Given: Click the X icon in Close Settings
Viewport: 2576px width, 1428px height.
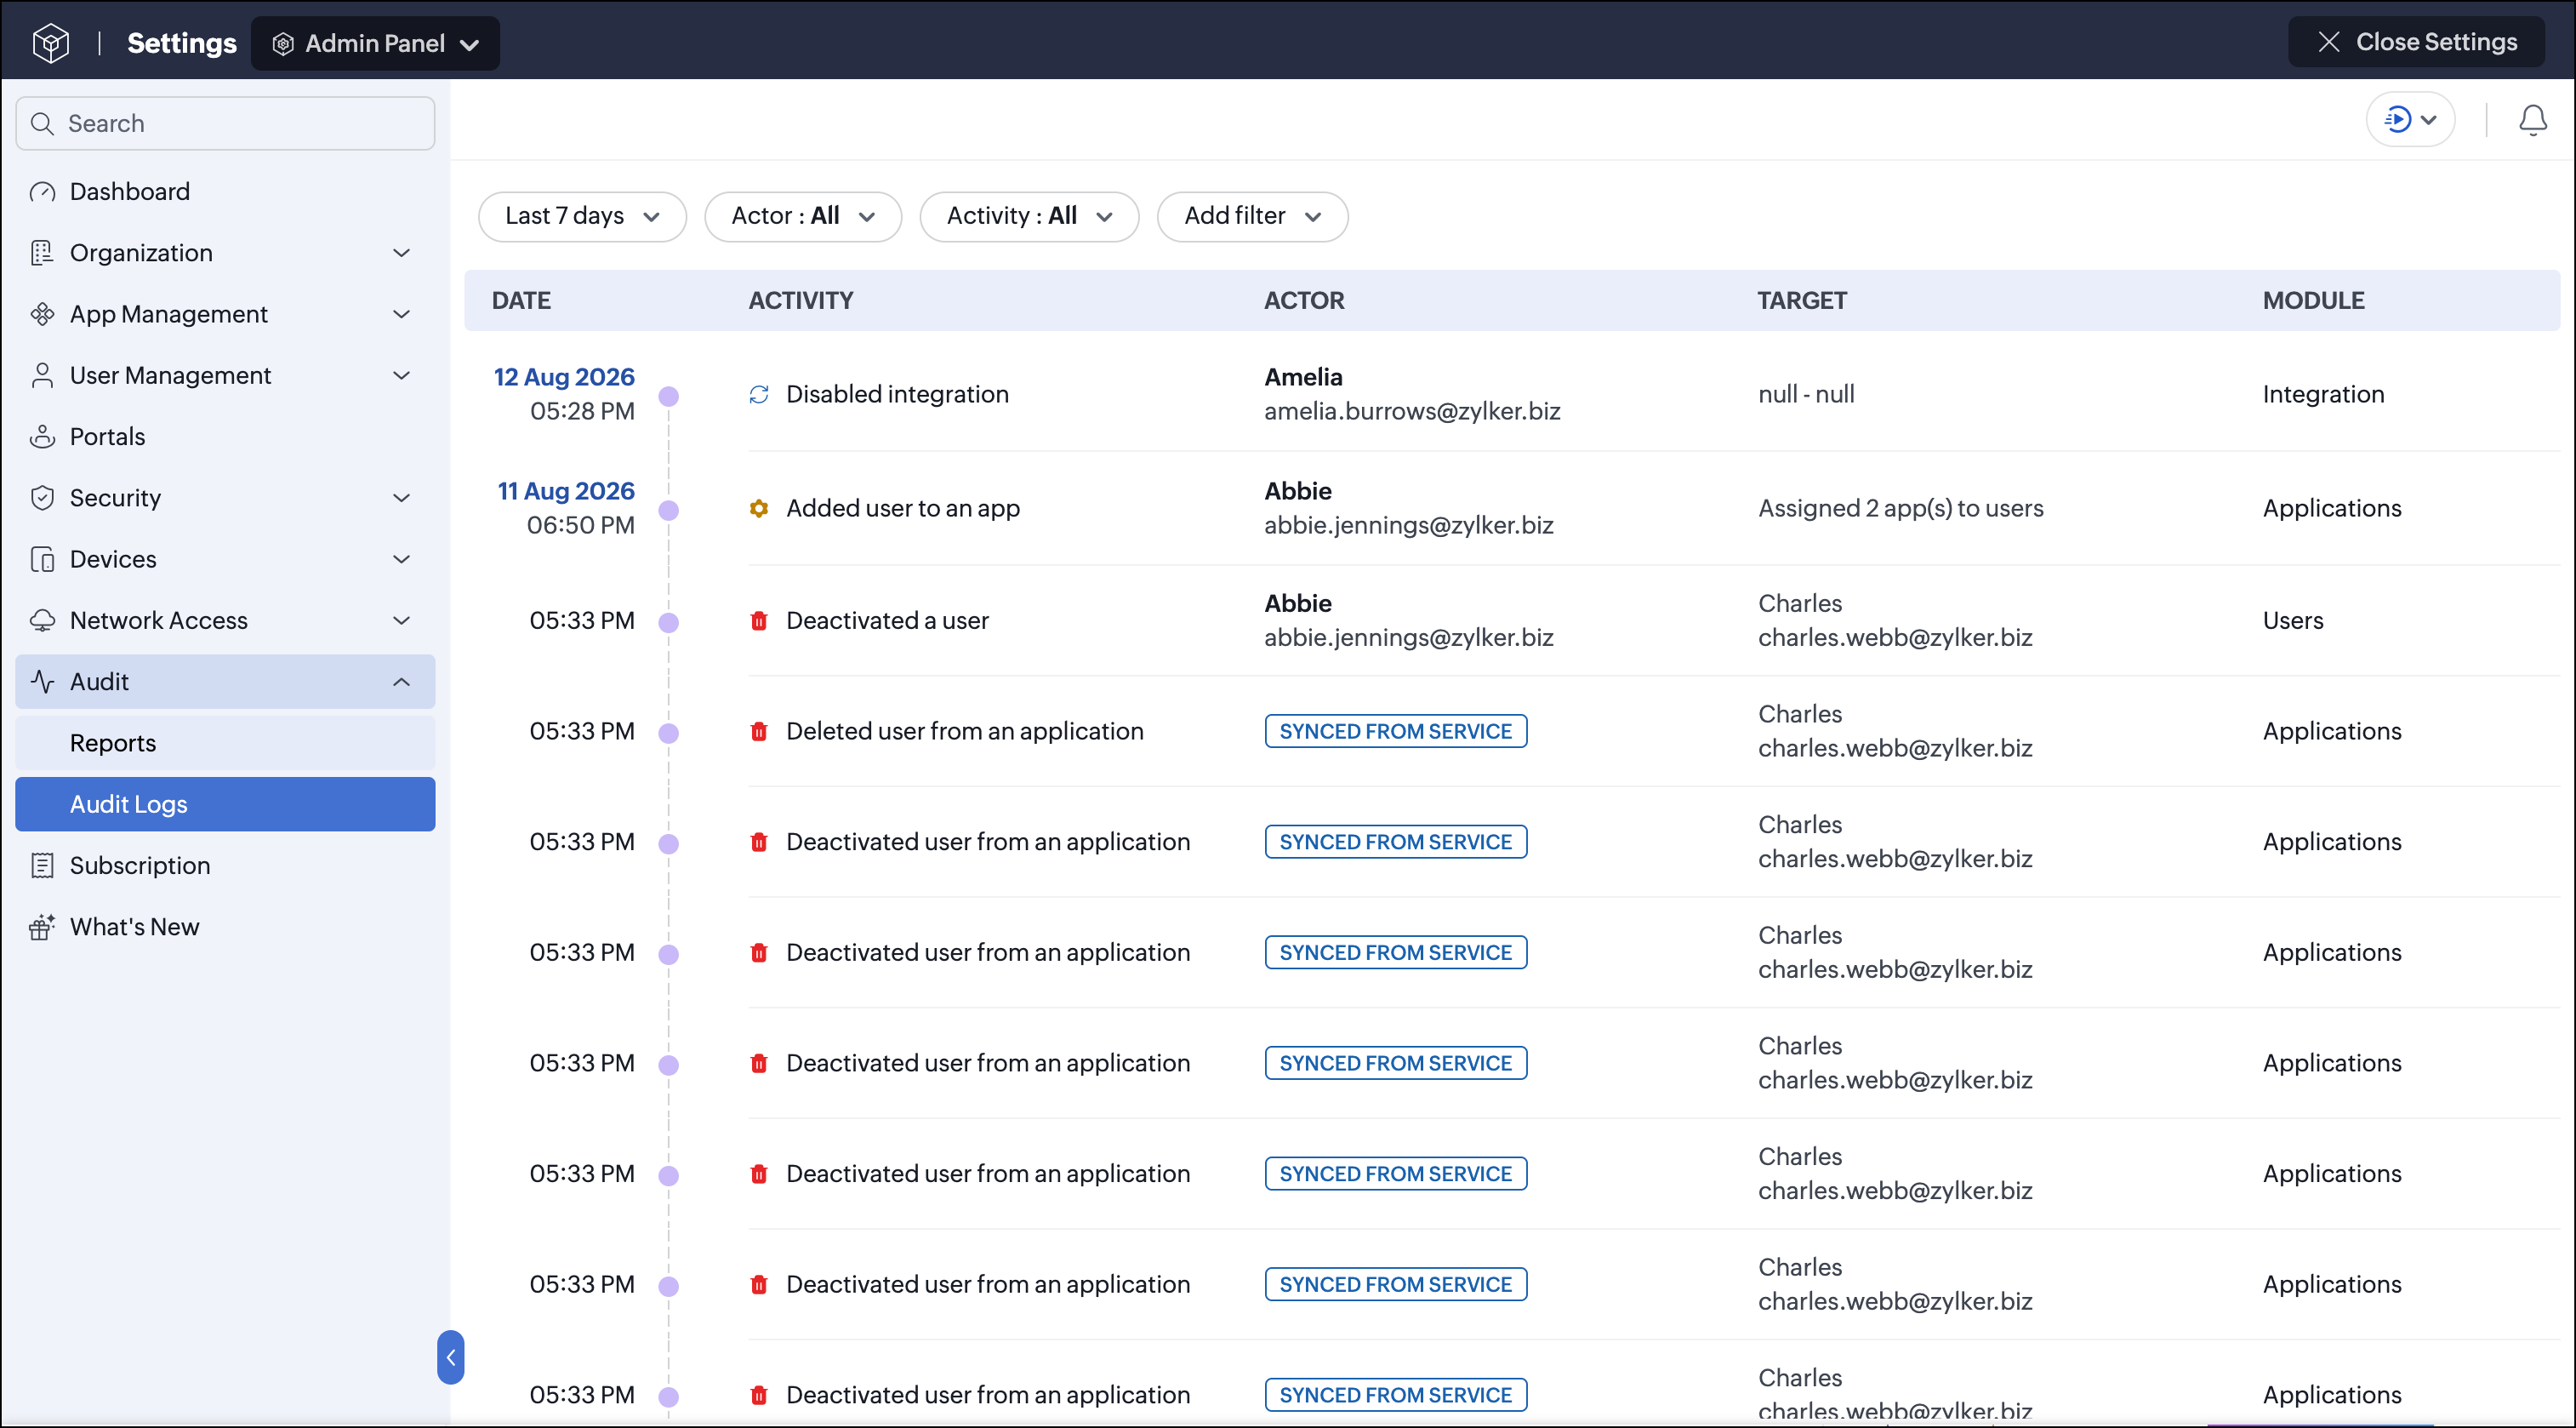Looking at the screenshot, I should [x=2329, y=42].
